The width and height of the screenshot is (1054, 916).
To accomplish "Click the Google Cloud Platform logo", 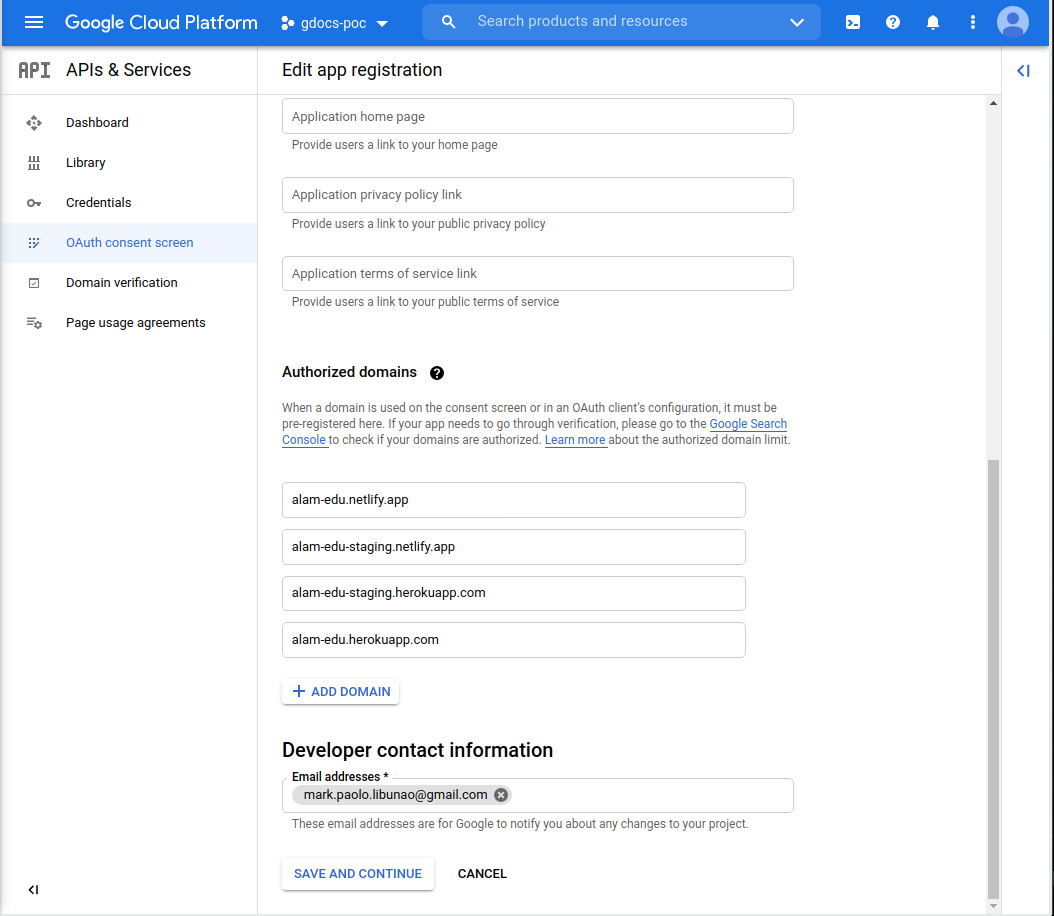I will (x=161, y=22).
